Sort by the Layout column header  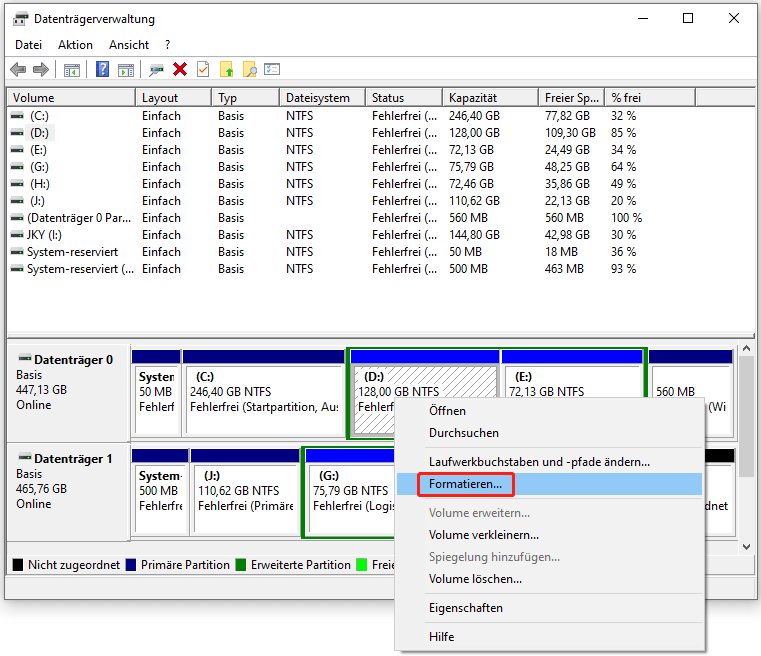tap(173, 98)
